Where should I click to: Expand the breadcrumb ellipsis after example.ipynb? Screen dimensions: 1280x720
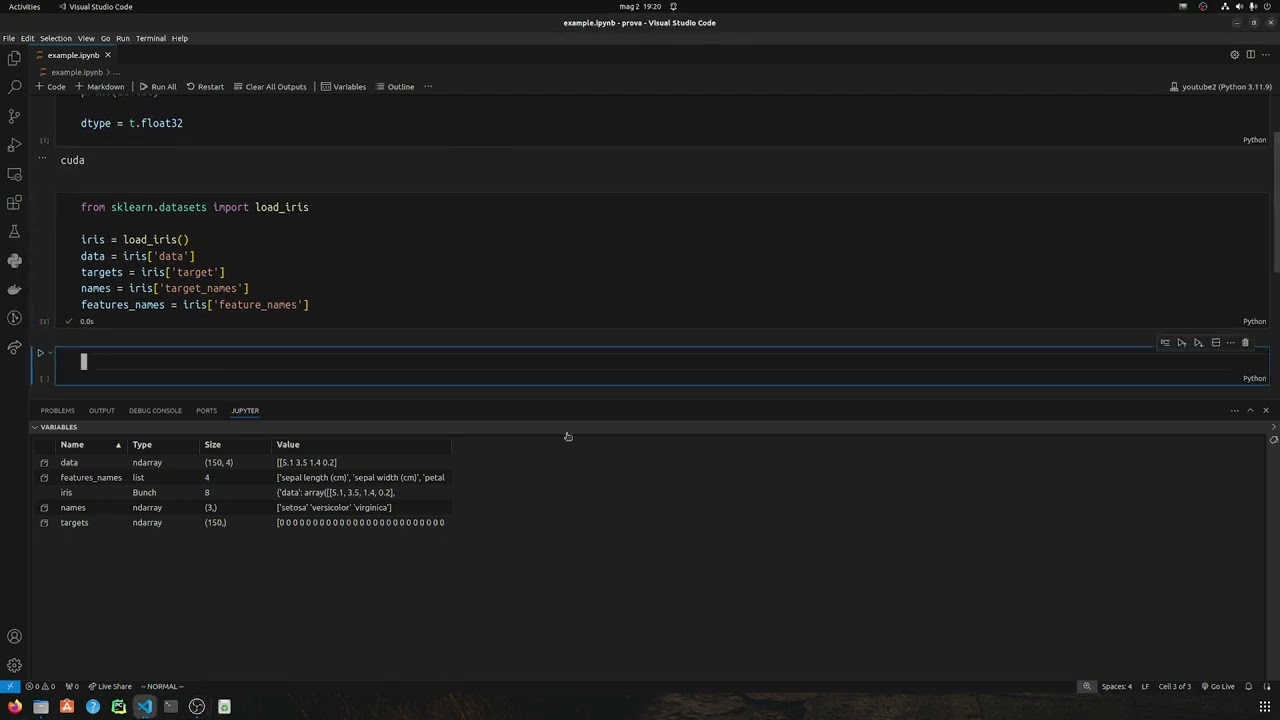point(116,72)
